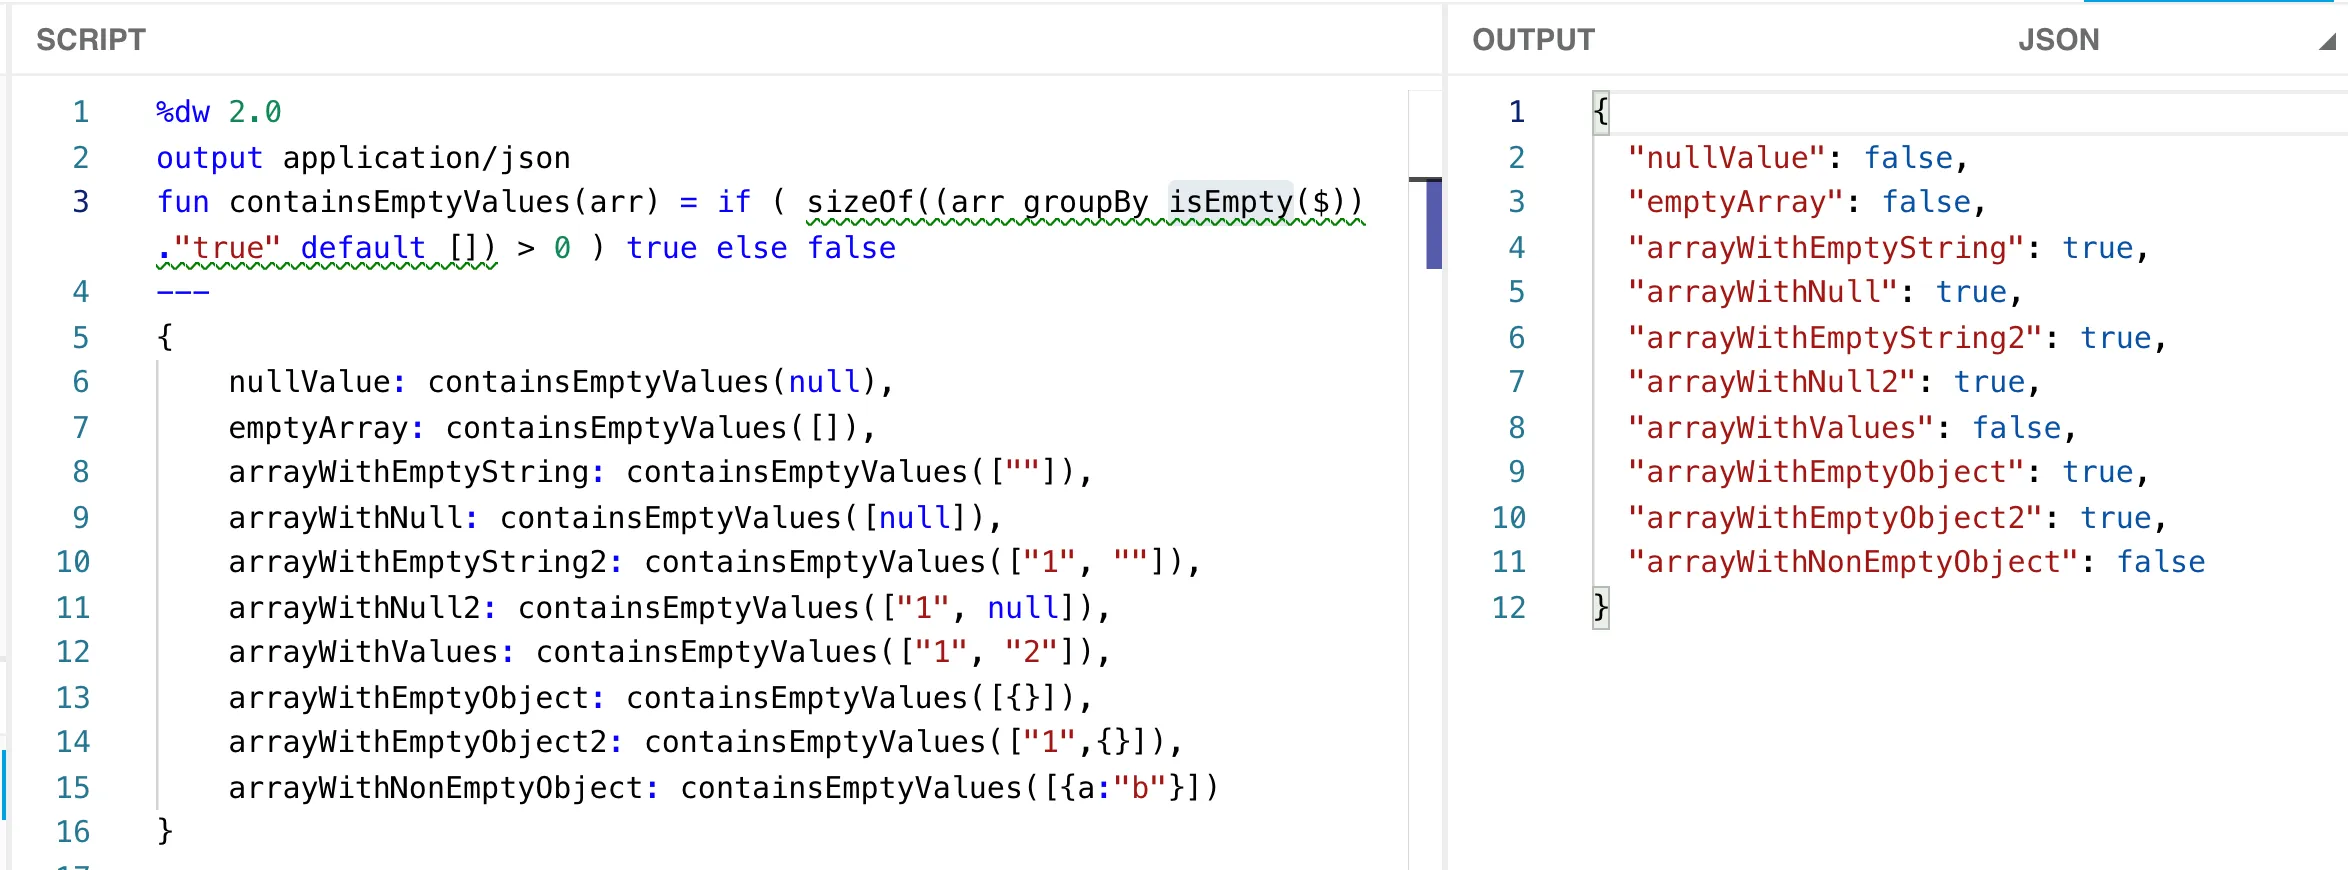Click output "arrayWithEmptyObject2": true line

coord(1897,518)
